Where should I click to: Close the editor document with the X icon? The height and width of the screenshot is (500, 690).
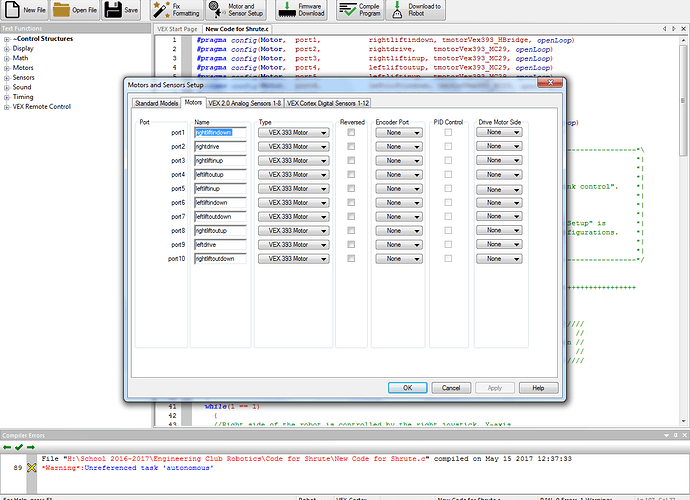coord(684,29)
